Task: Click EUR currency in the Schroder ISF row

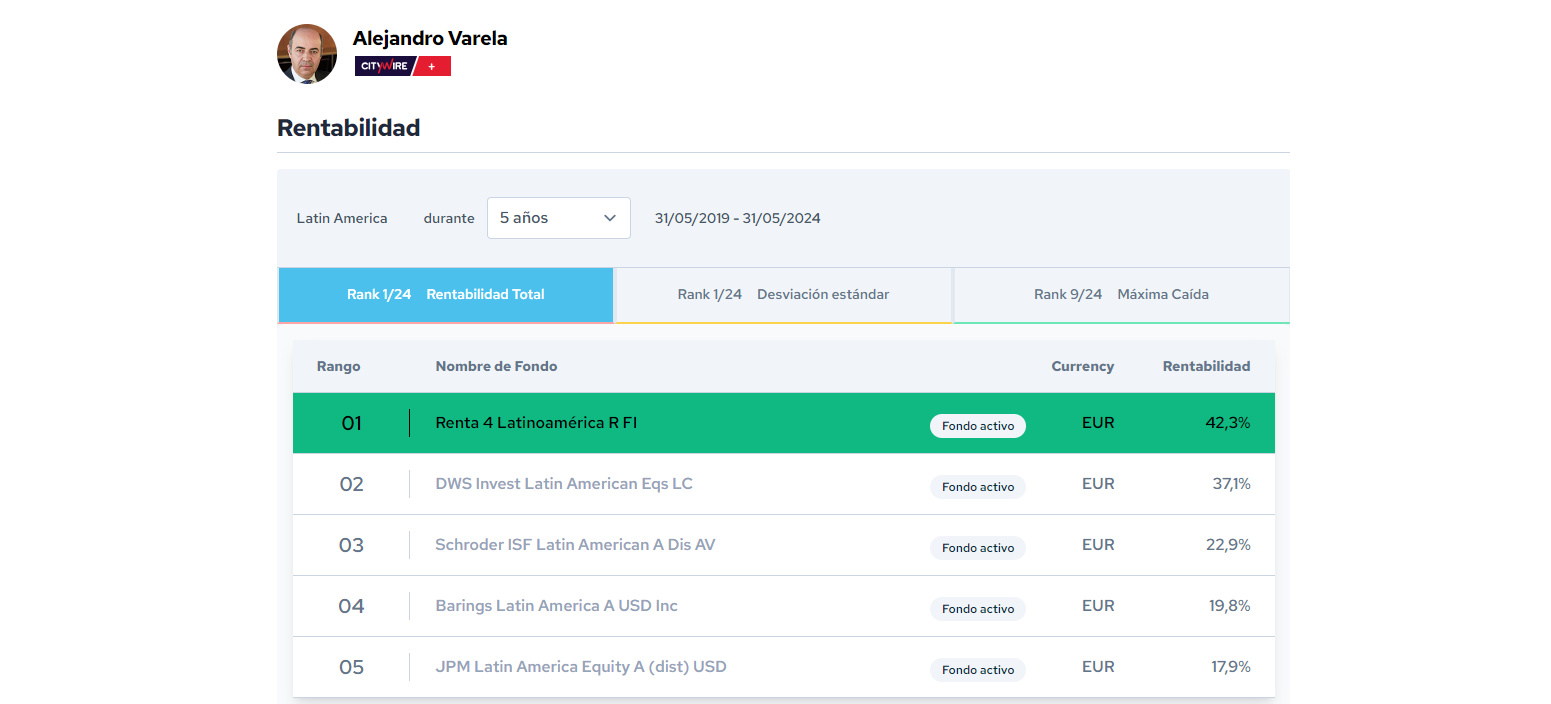Action: (1098, 545)
